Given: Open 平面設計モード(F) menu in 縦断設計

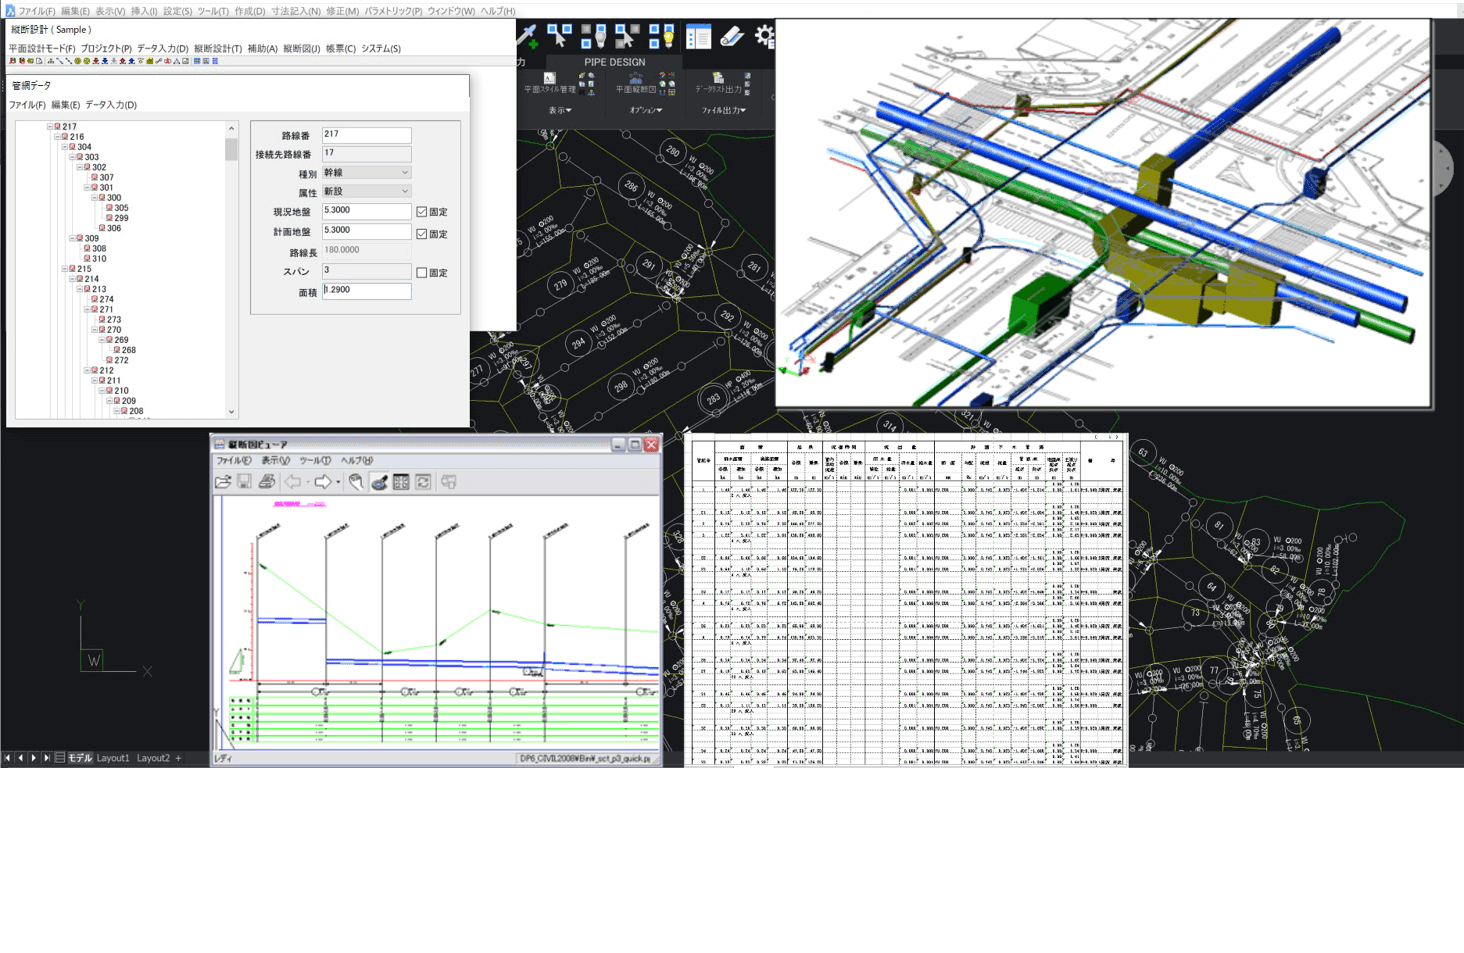Looking at the screenshot, I should coord(42,48).
